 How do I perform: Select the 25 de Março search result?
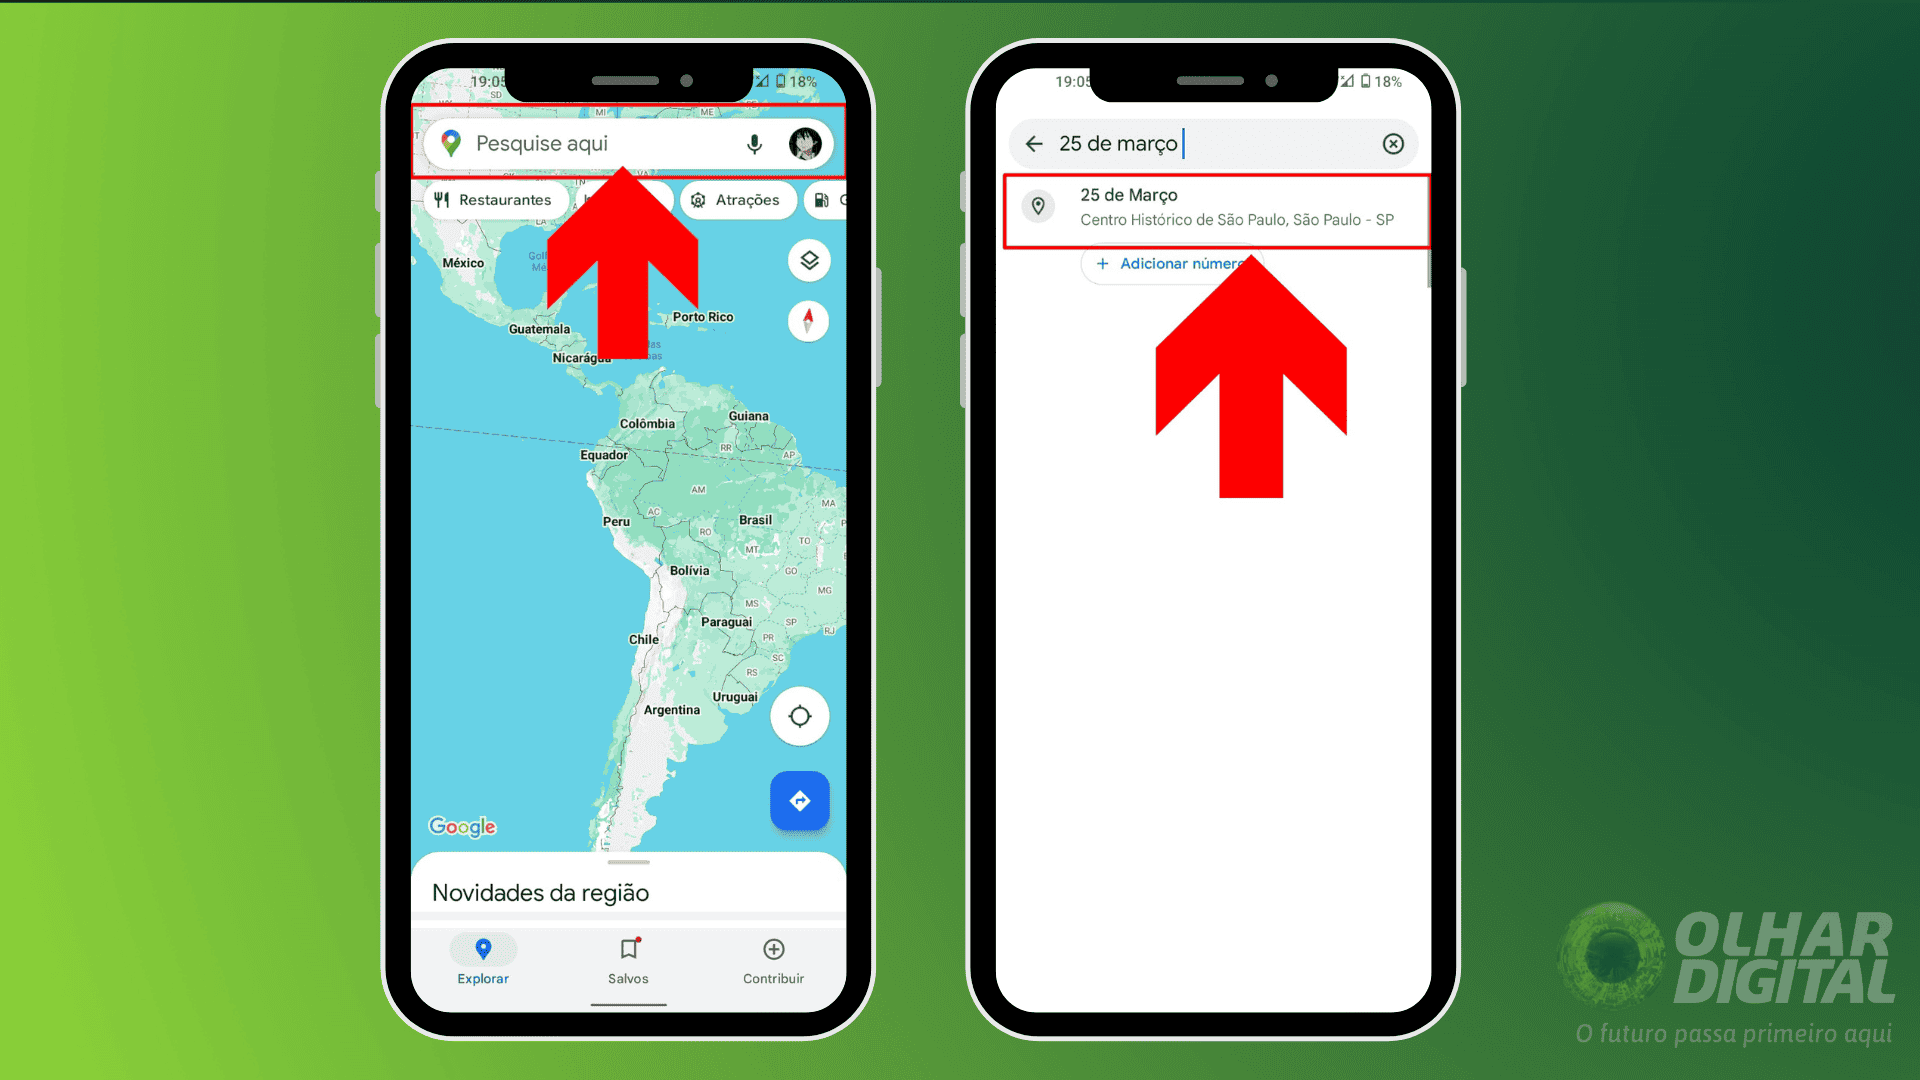1215,206
